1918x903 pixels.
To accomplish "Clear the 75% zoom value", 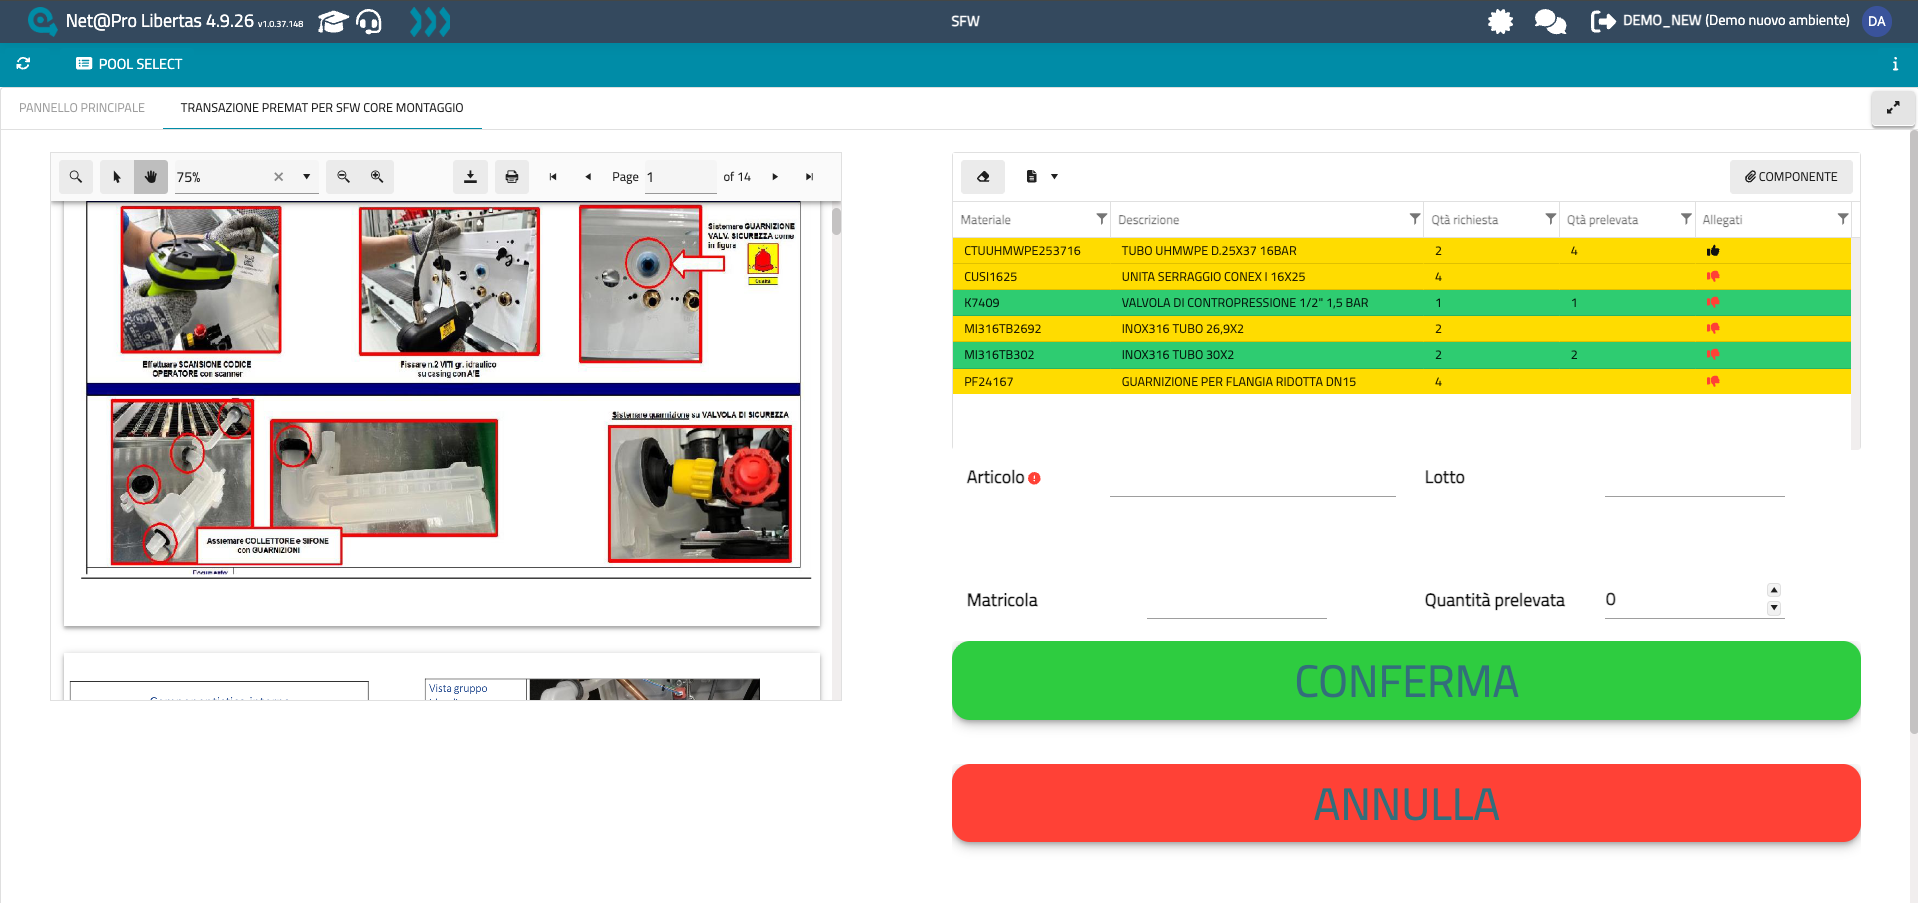I will [279, 177].
